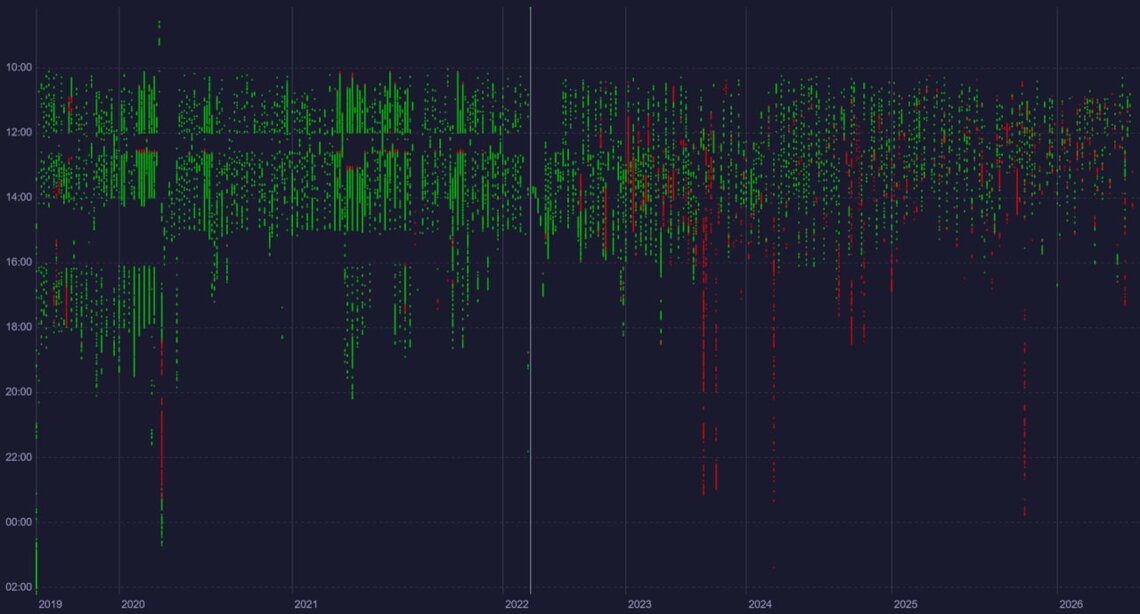Viewport: 1140px width, 614px height.
Task: Click the 12:00 y-axis label
Action: pos(19,132)
